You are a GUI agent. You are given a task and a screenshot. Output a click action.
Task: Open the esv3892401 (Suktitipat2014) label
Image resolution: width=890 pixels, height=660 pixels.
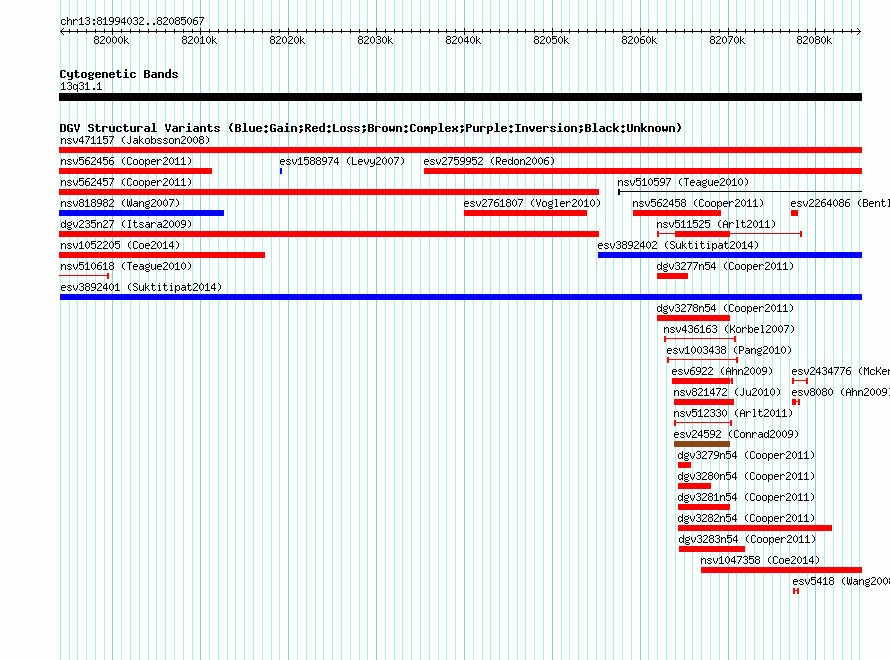141,287
